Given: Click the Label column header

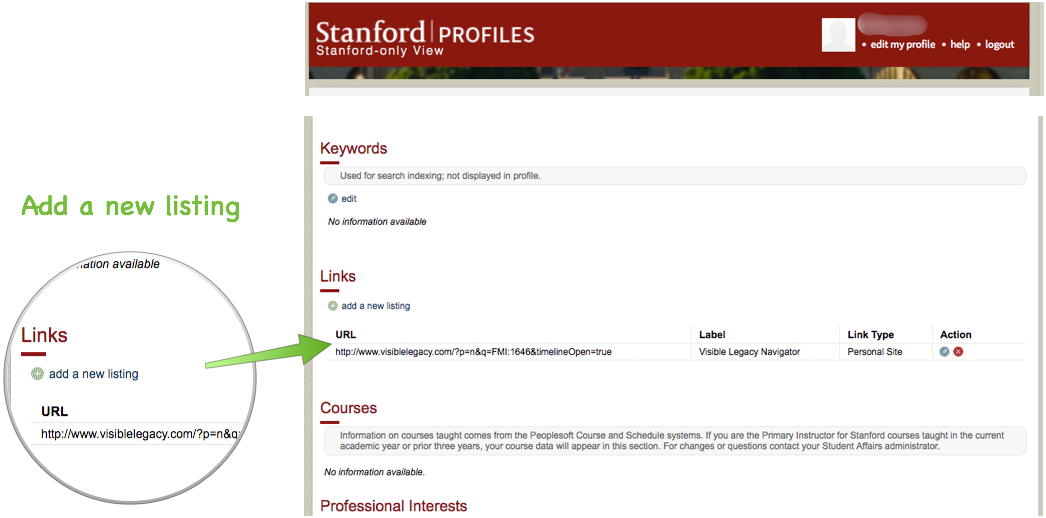Looking at the screenshot, I should (712, 335).
